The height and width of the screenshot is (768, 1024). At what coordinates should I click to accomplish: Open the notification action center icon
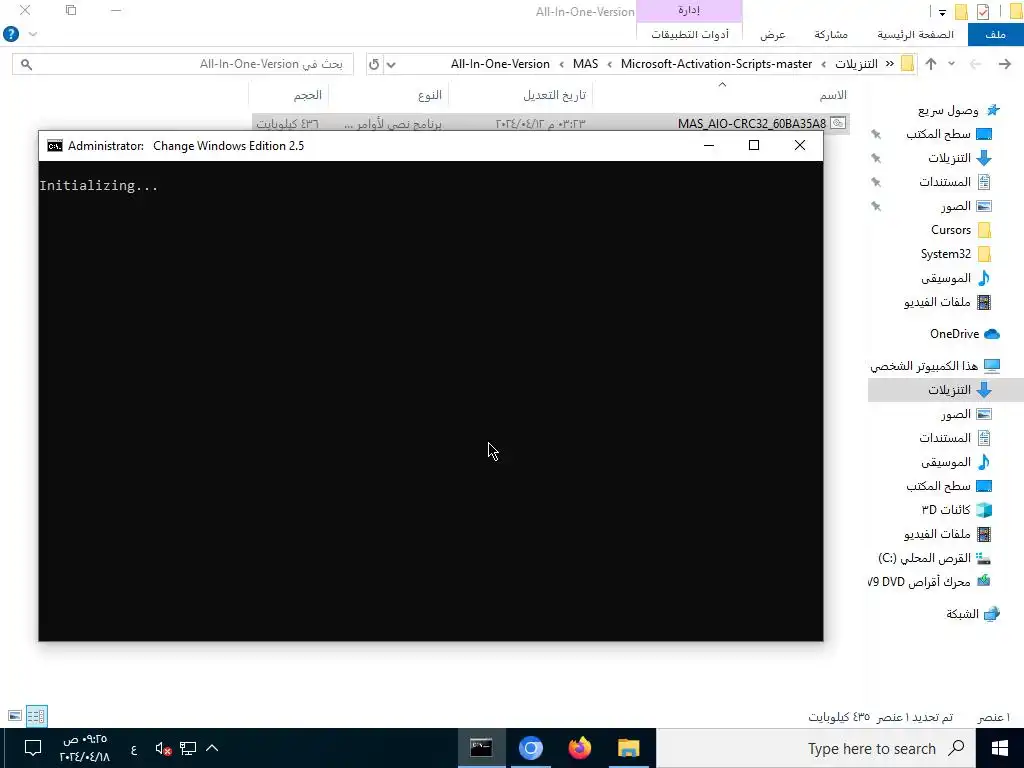tap(32, 748)
